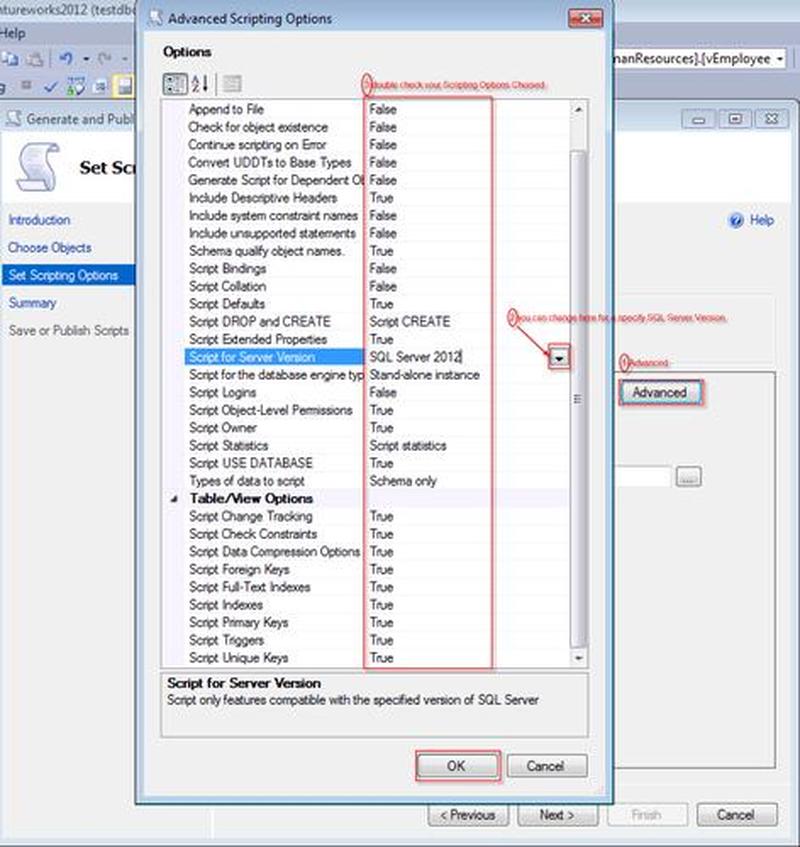Image resolution: width=800 pixels, height=847 pixels.
Task: Click the Previous button in the wizard
Action: 468,815
